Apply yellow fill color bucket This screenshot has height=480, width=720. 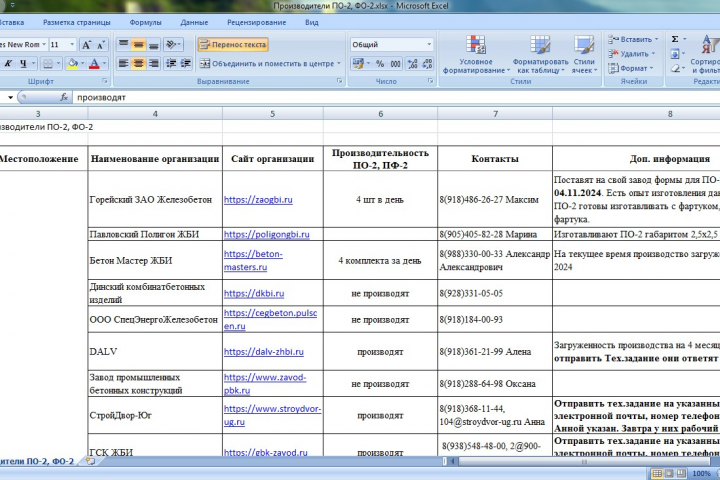pyautogui.click(x=72, y=63)
